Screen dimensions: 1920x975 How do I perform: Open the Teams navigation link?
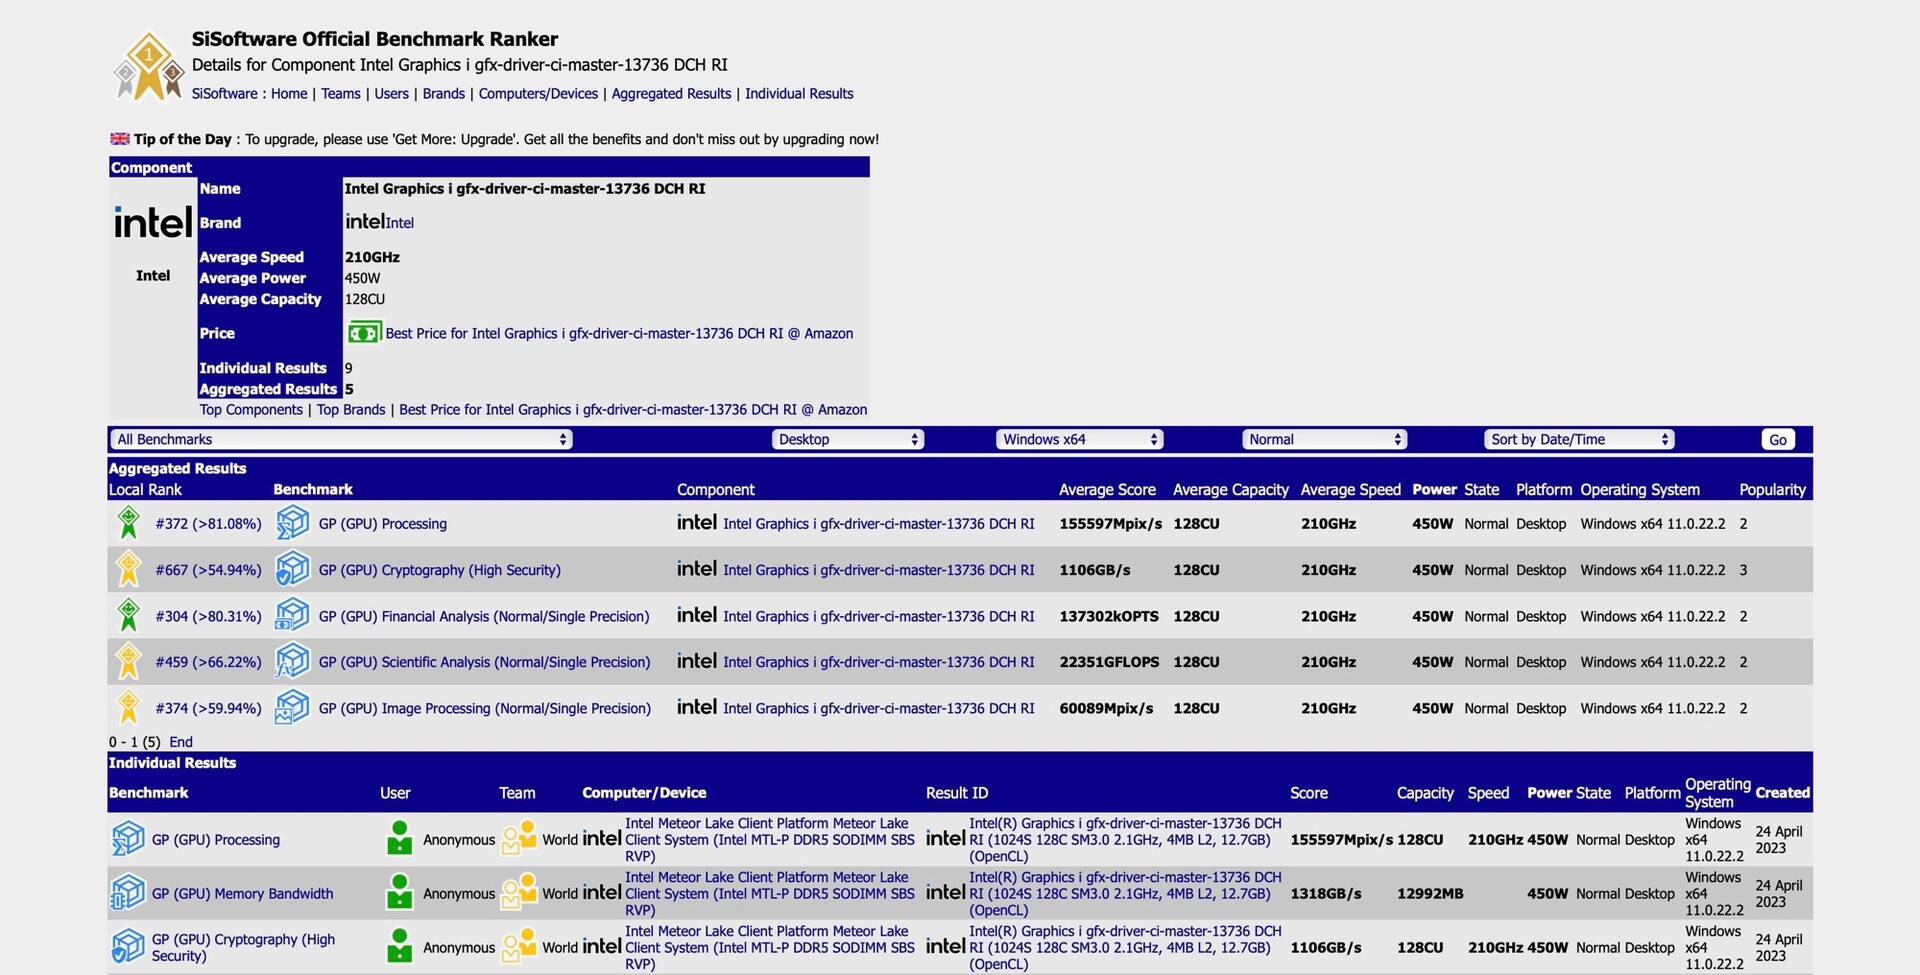[x=341, y=93]
